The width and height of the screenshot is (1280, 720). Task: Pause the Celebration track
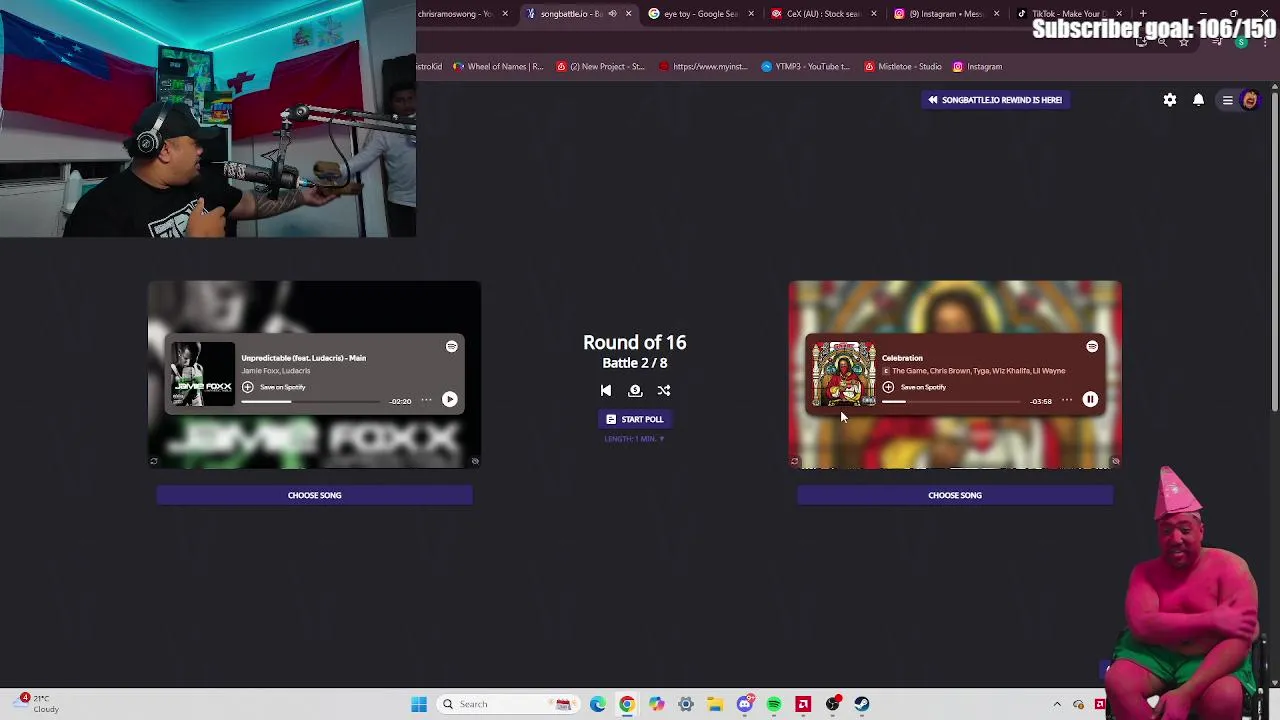pyautogui.click(x=1090, y=399)
